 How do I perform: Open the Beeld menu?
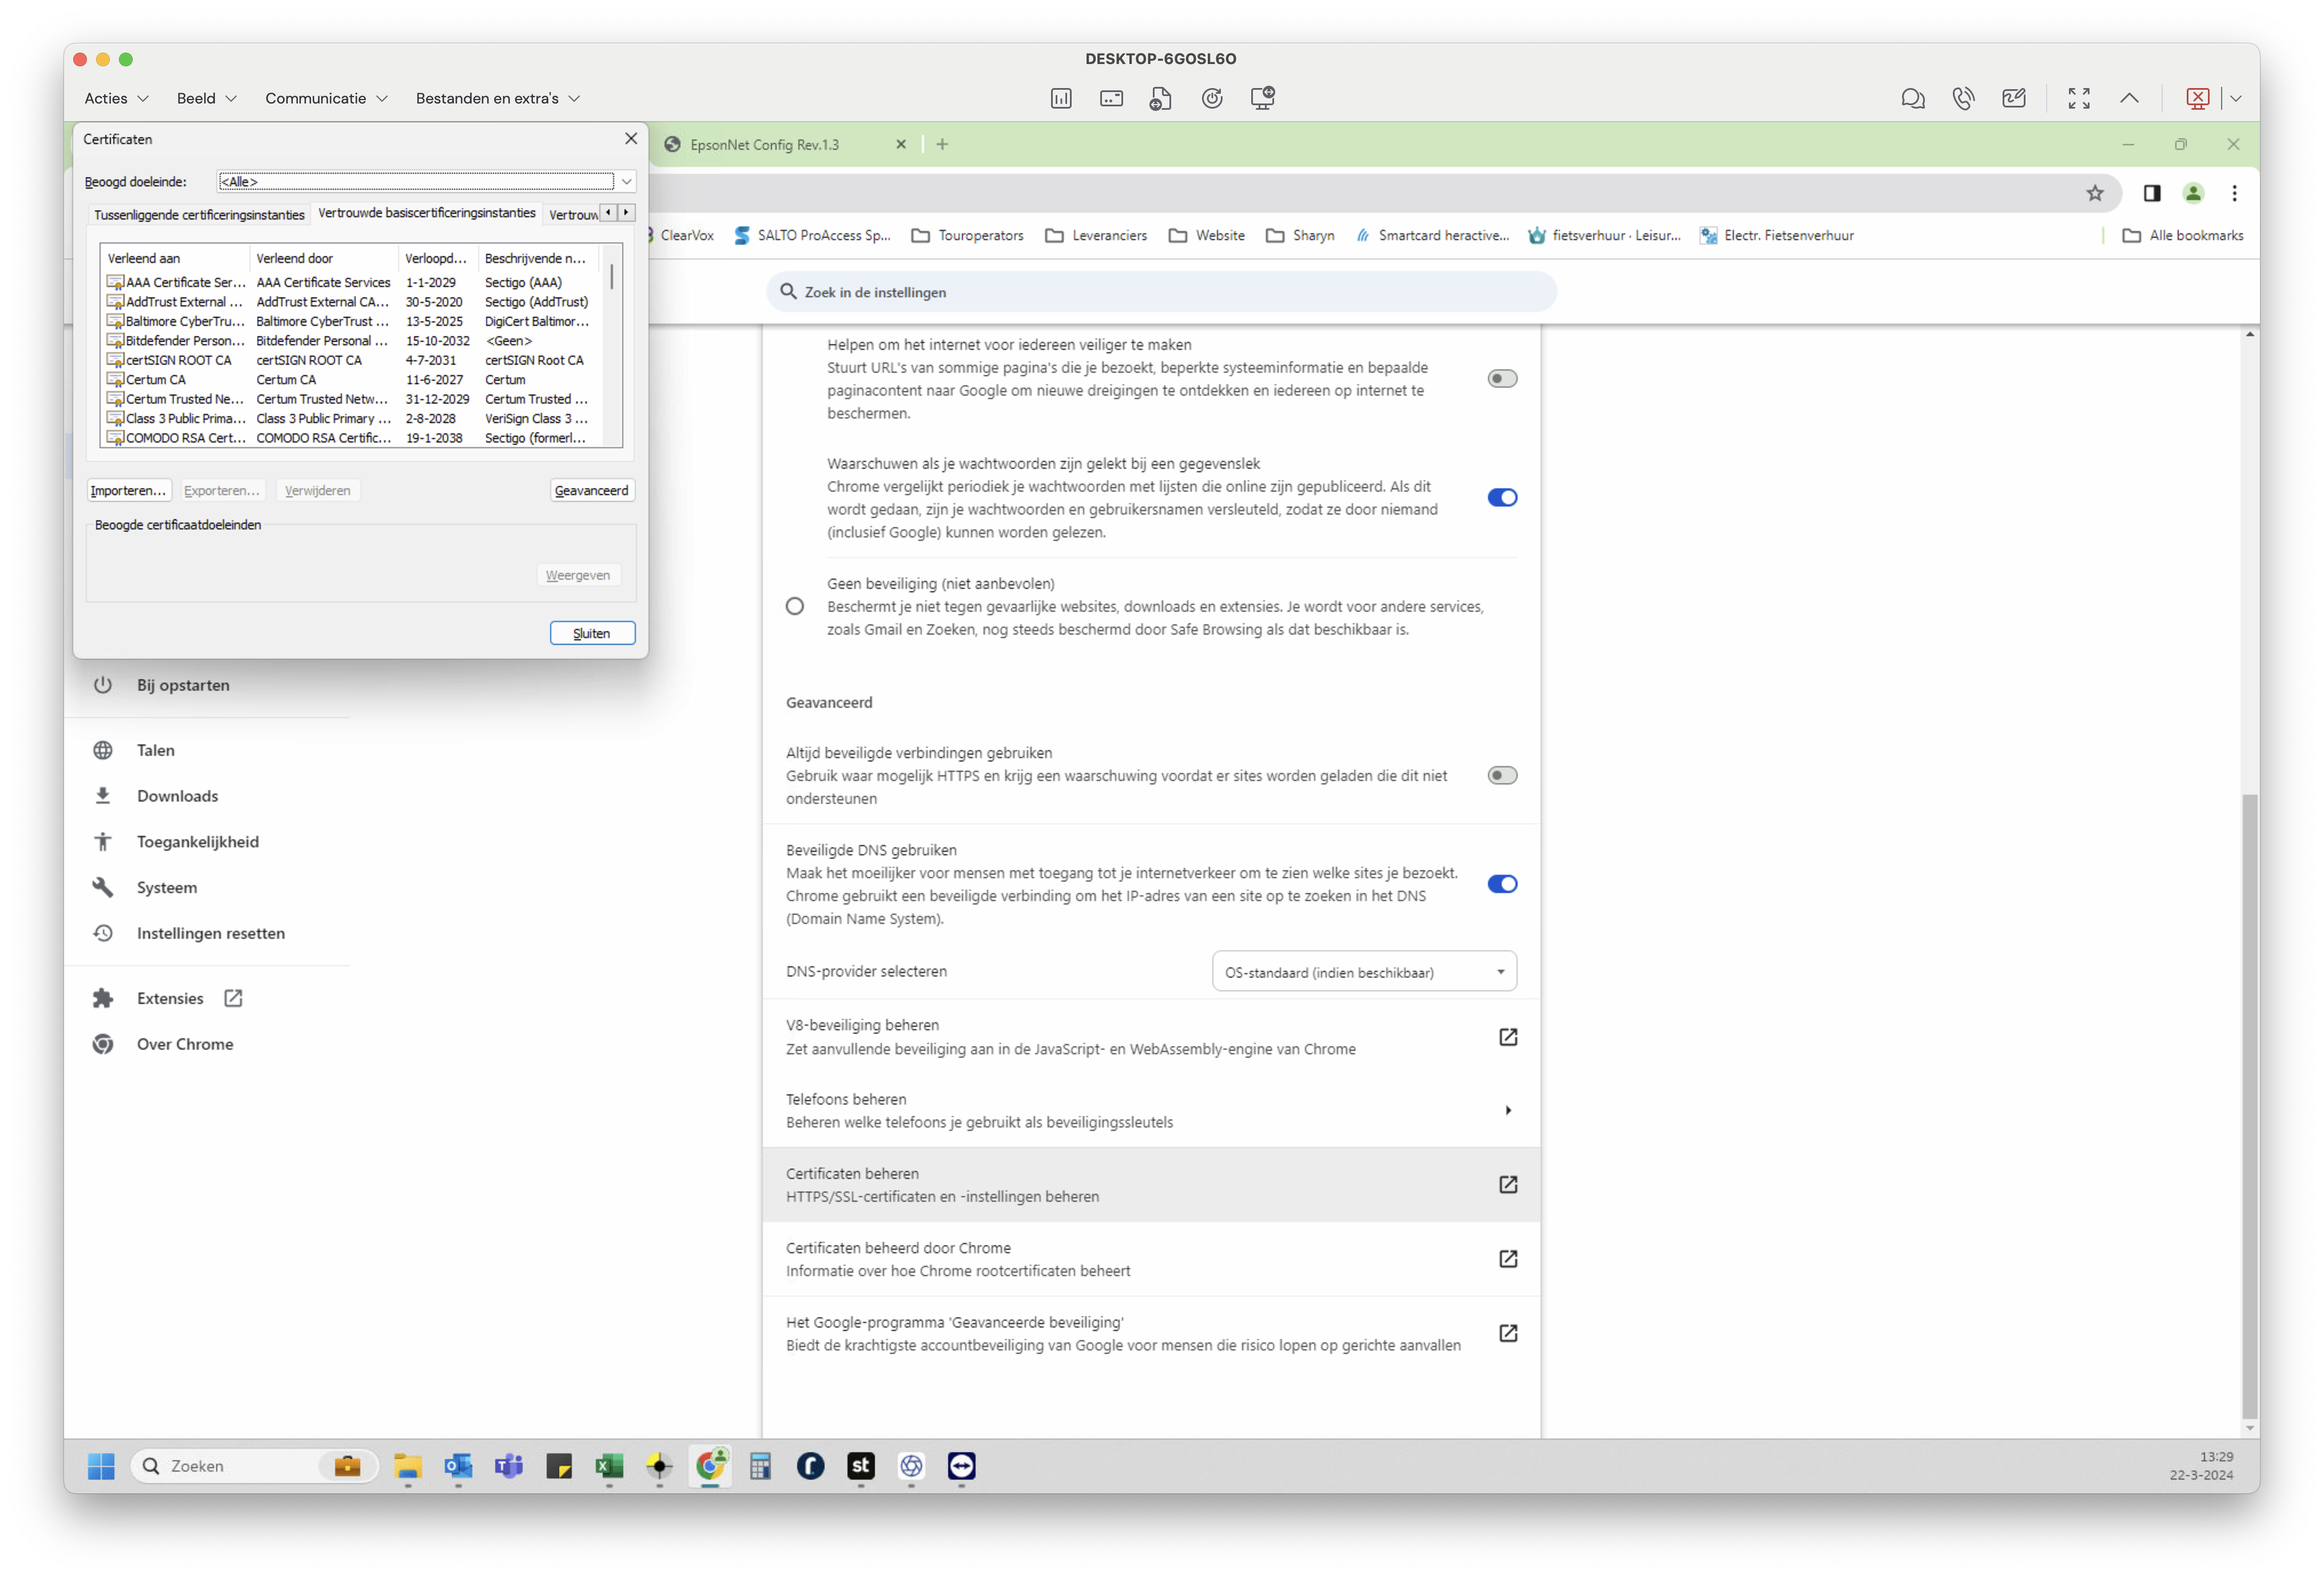206,98
